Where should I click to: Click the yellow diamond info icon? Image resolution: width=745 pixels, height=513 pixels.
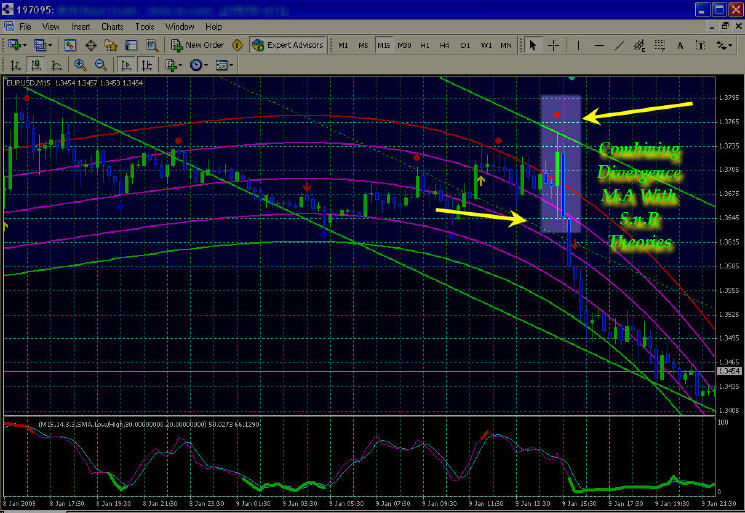point(237,45)
